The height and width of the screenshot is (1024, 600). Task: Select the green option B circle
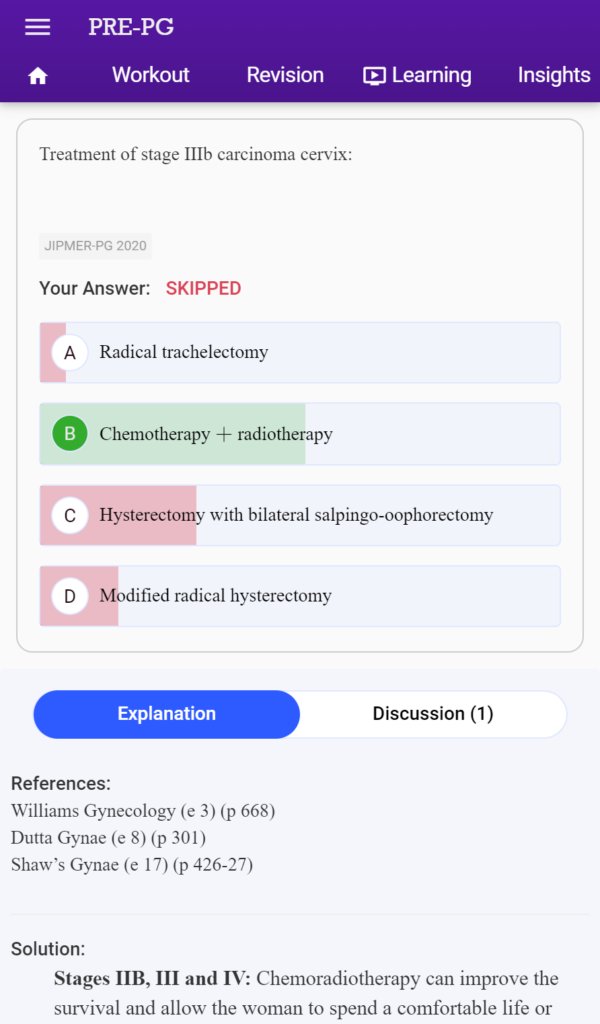pos(70,434)
